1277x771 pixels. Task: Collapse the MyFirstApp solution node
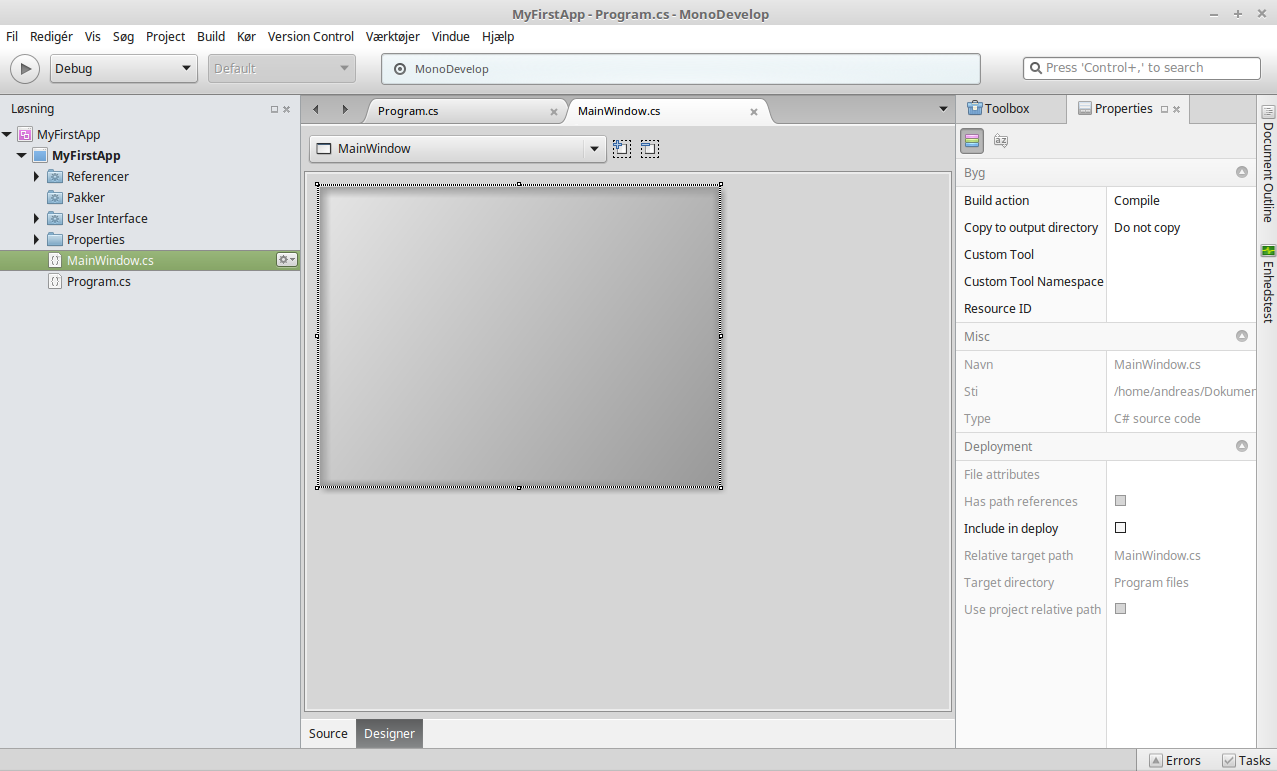8,134
